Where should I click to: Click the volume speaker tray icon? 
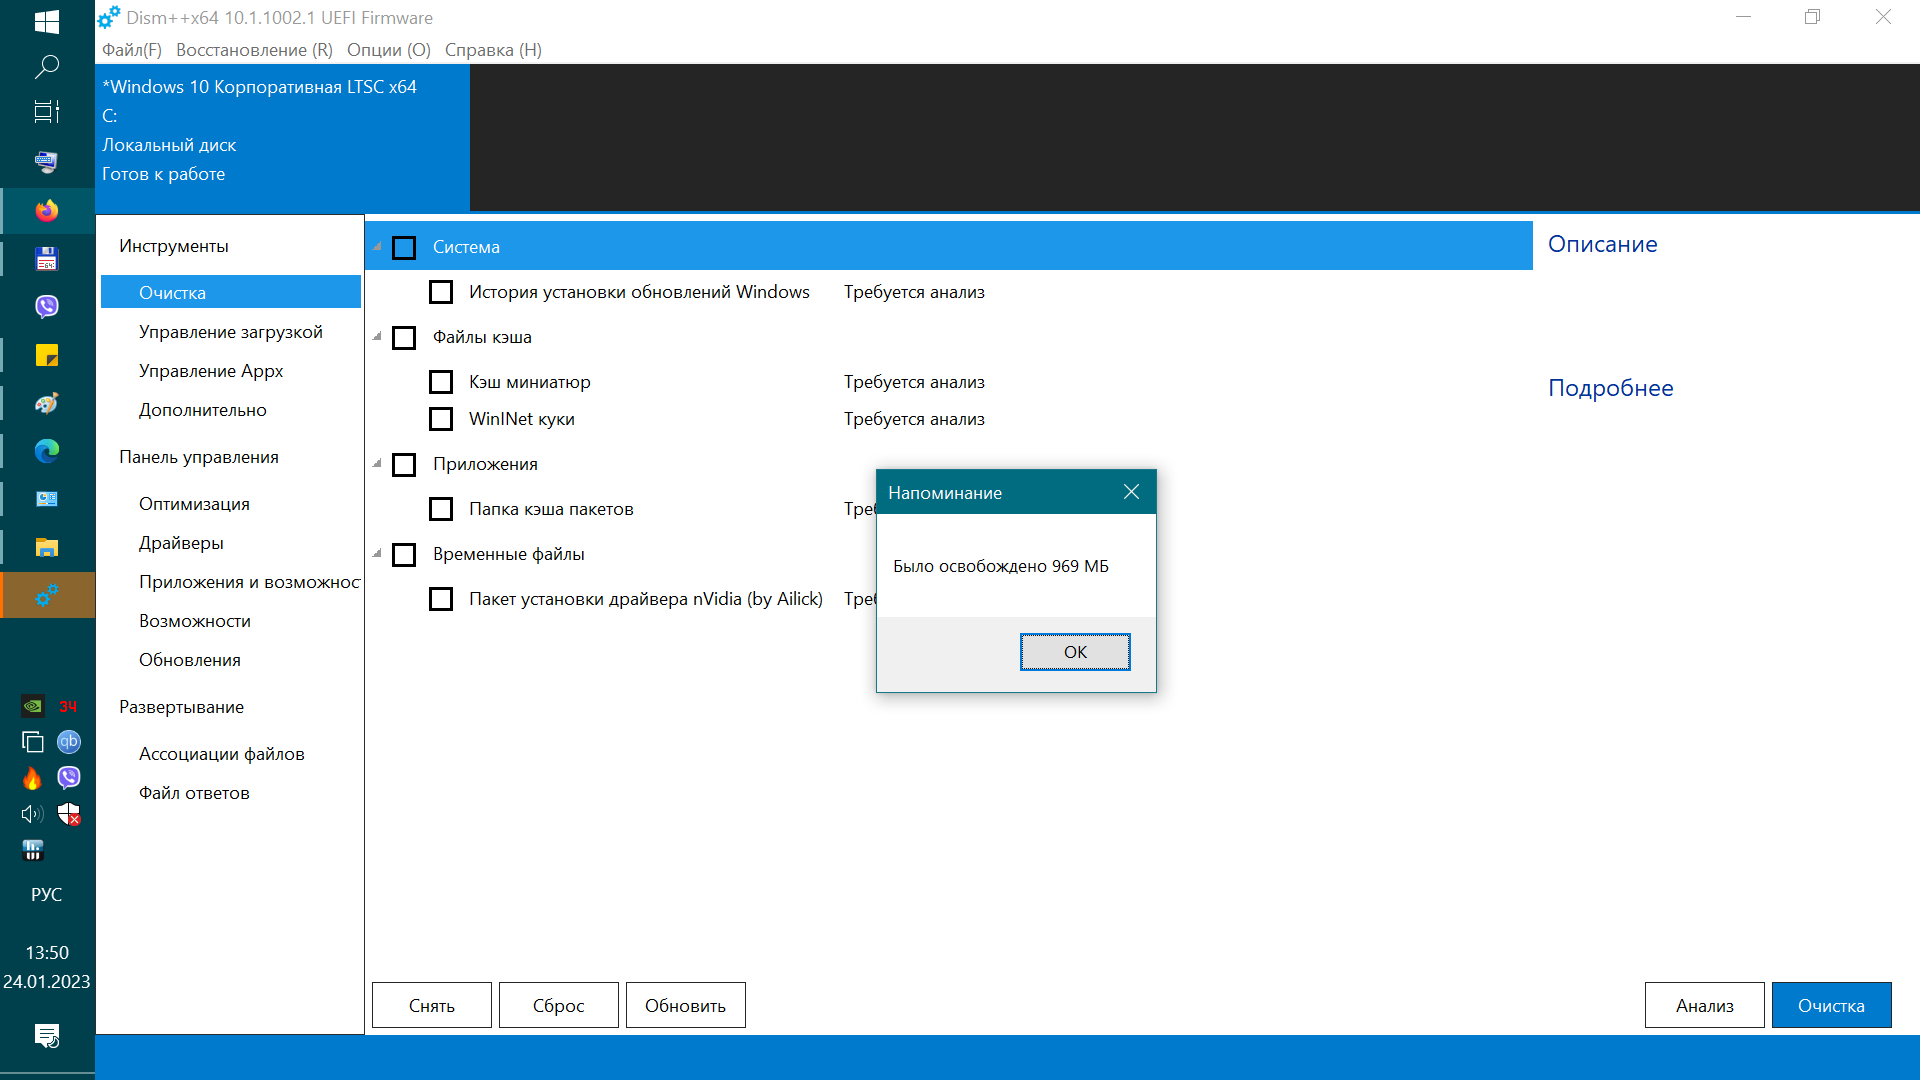[32, 814]
